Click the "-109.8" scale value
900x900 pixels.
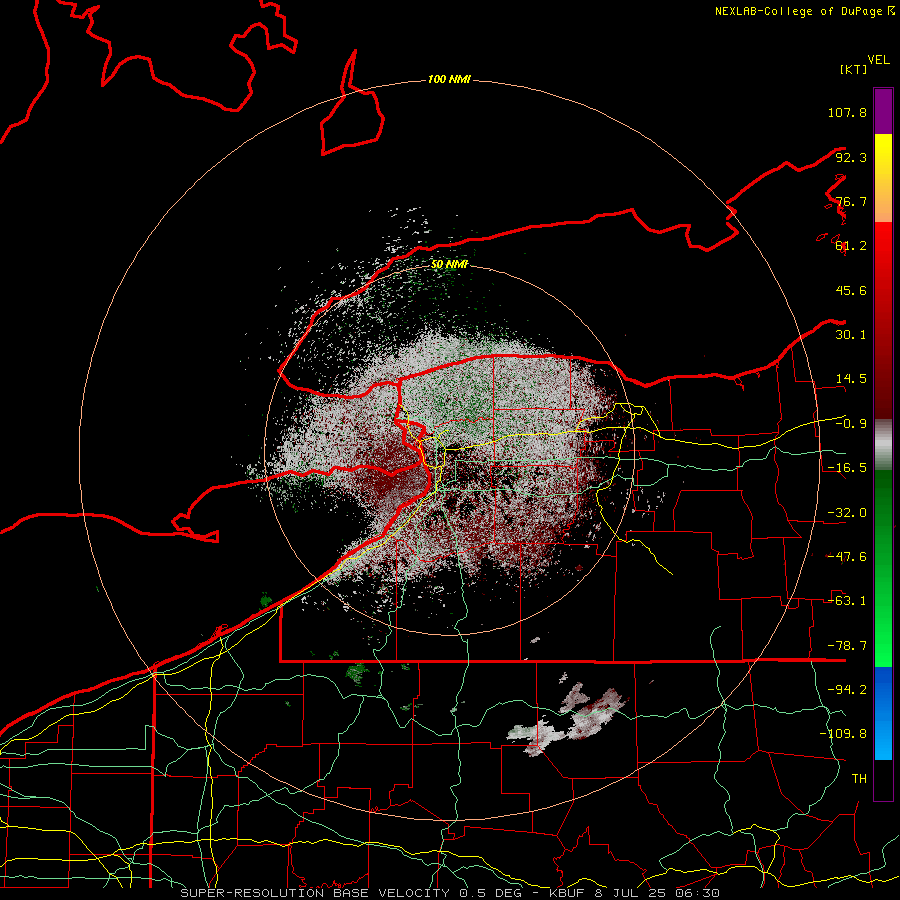tap(843, 734)
